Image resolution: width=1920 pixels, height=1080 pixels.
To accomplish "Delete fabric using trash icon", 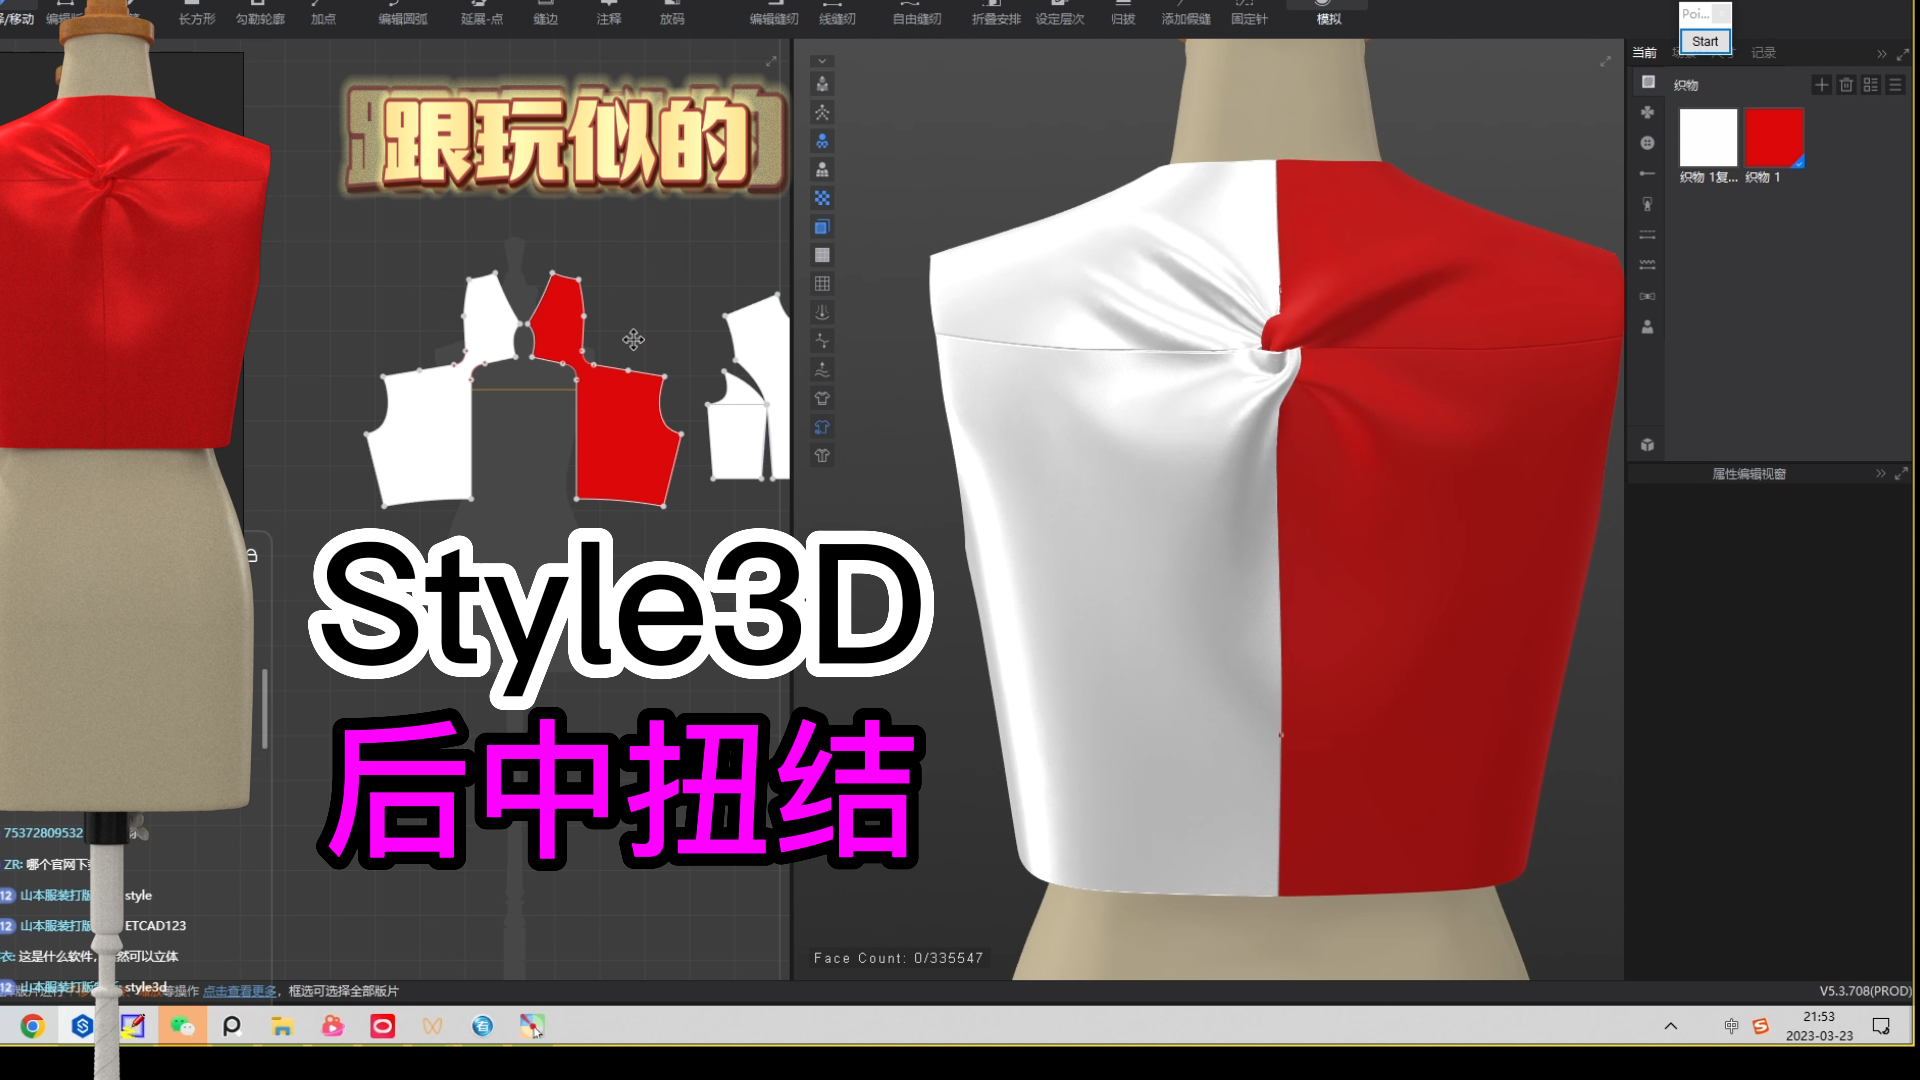I will [x=1846, y=85].
